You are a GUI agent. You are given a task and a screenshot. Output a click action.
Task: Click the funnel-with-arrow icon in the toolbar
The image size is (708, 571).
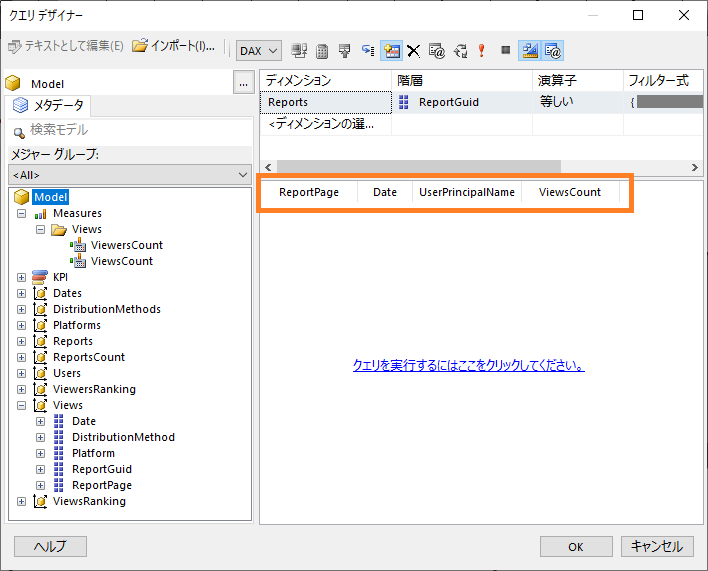coord(345,51)
